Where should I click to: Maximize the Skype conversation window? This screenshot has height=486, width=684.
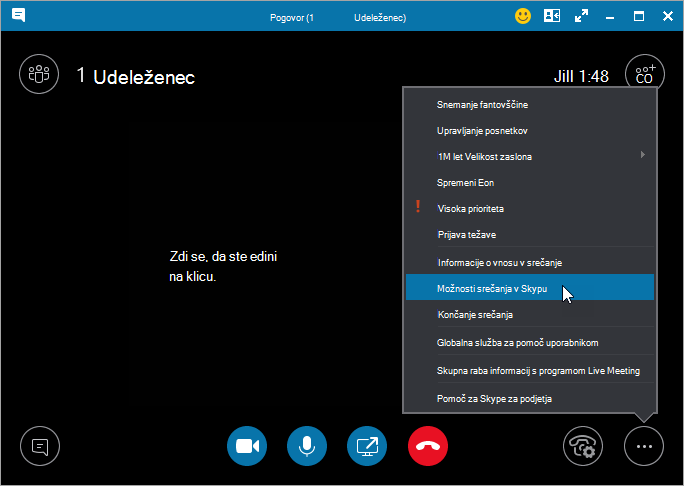pyautogui.click(x=639, y=17)
